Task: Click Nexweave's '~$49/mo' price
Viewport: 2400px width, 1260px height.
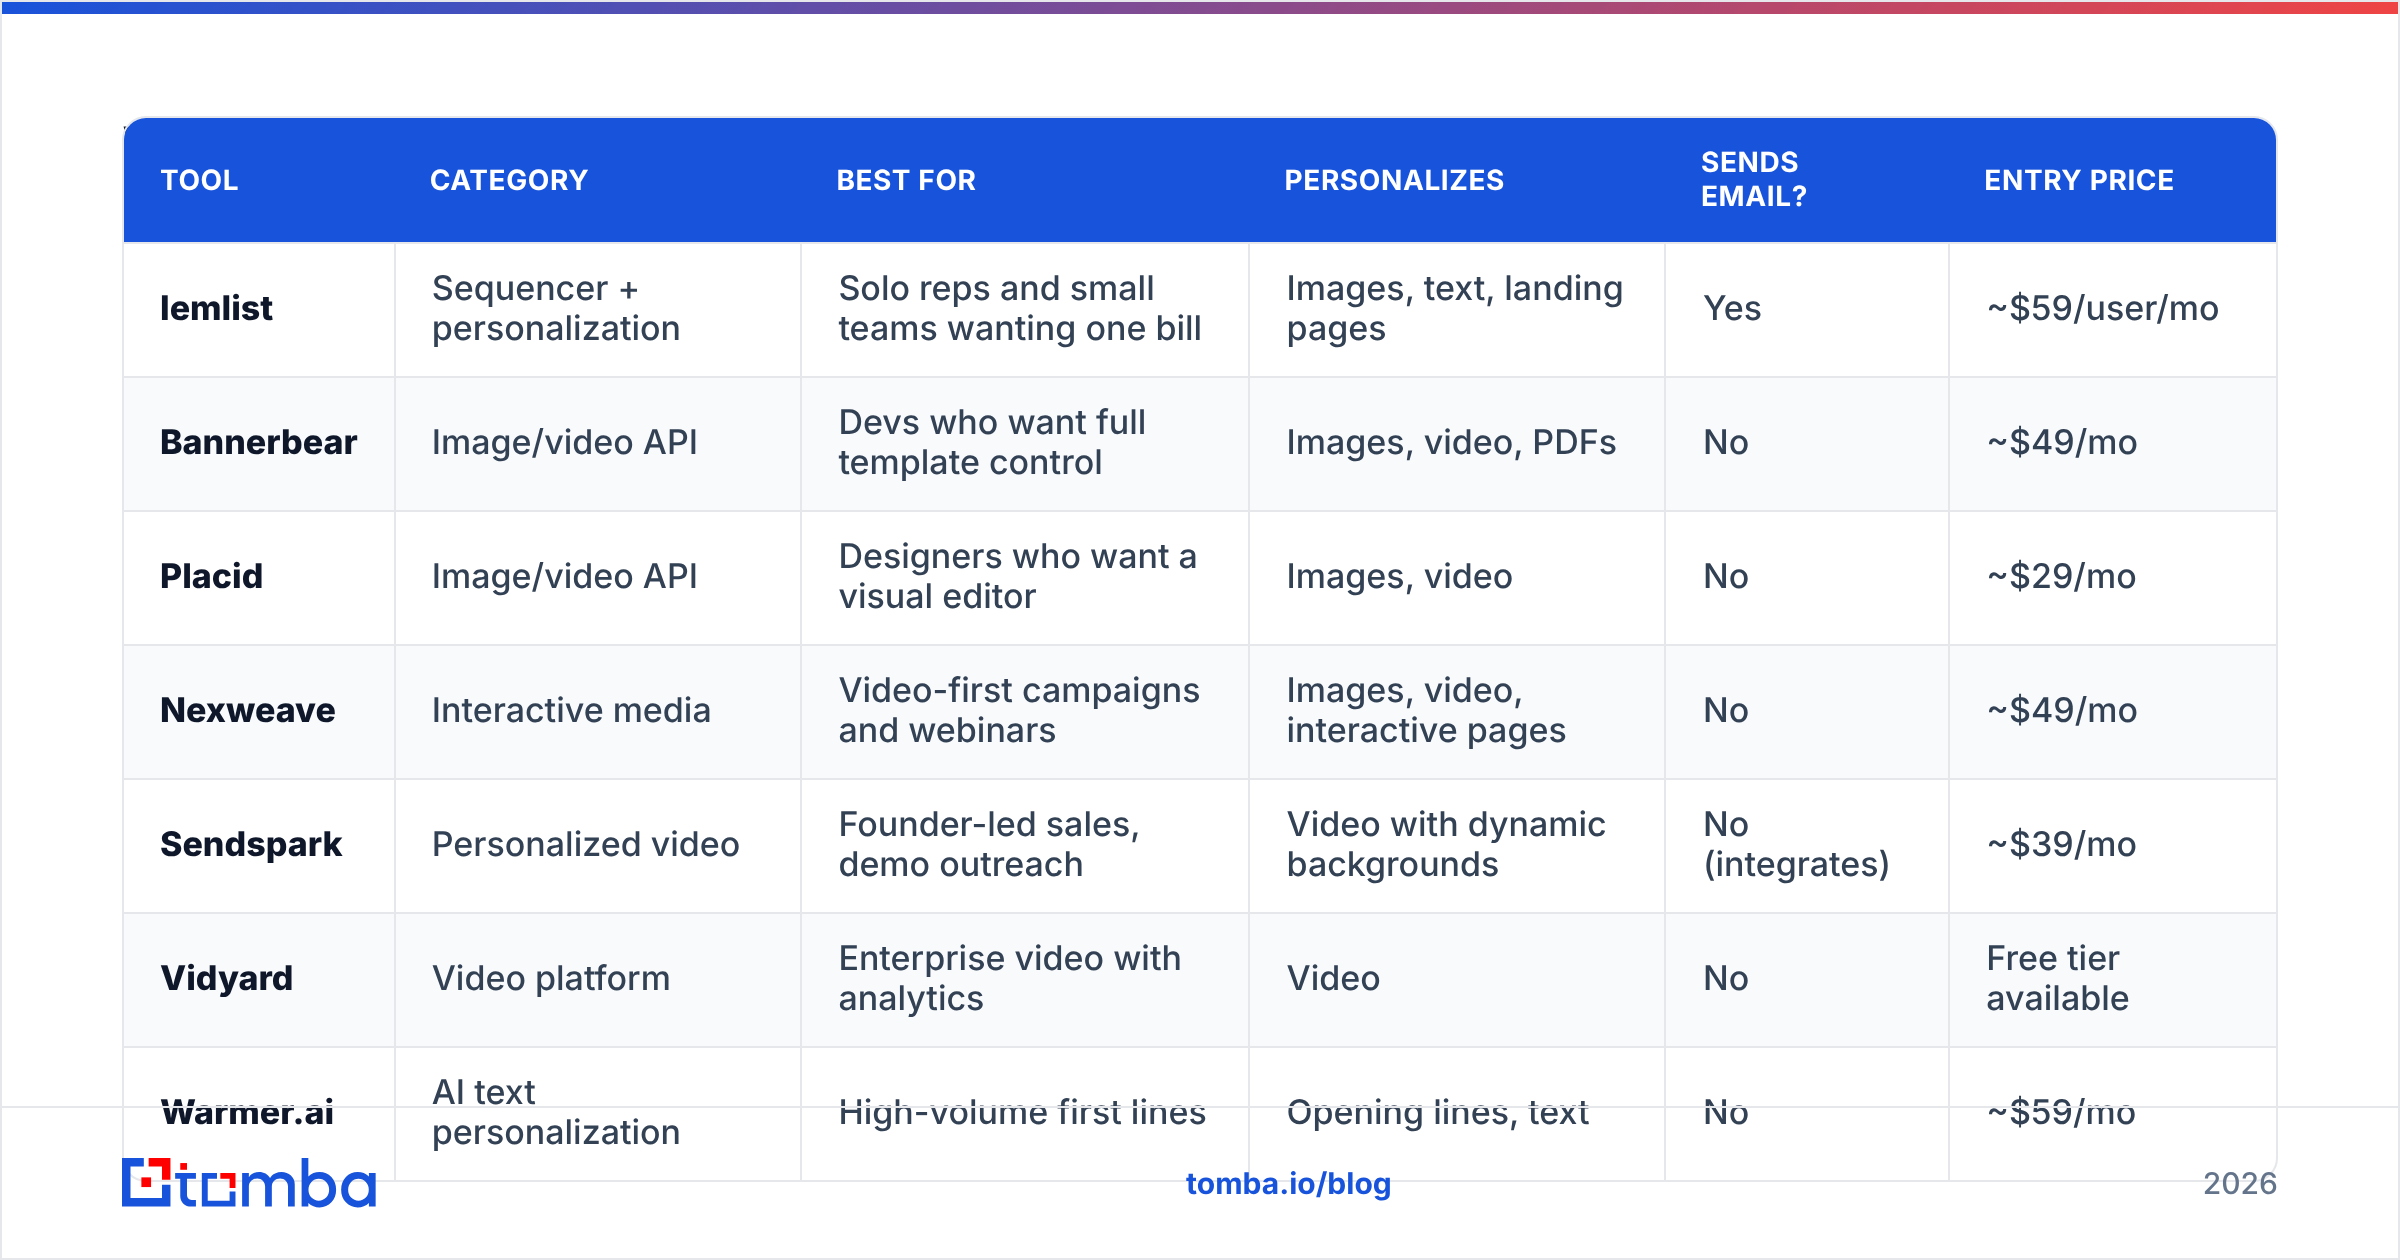Action: point(2061,710)
